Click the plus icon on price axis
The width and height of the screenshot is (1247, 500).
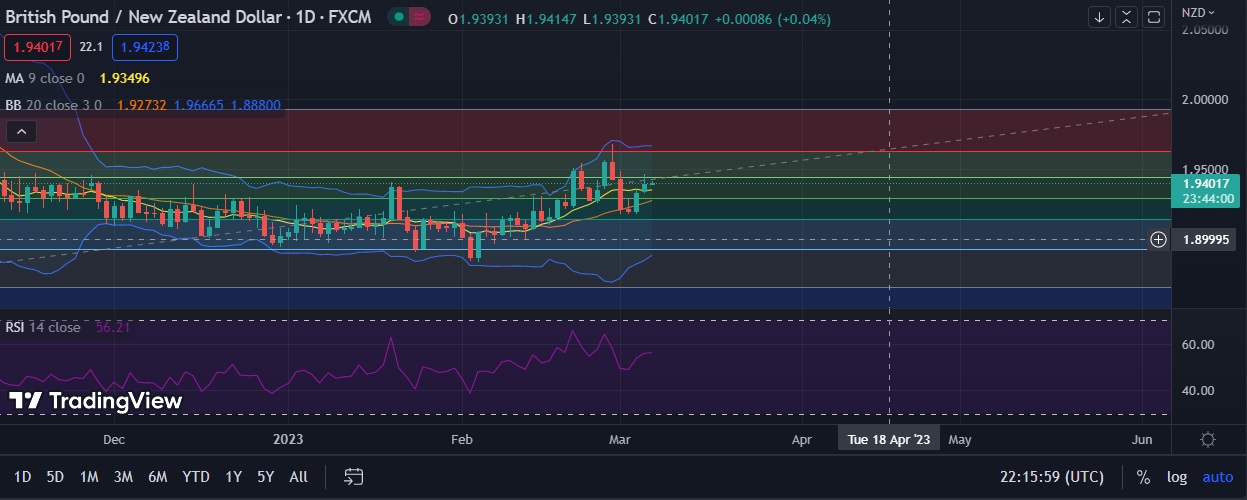click(x=1158, y=239)
